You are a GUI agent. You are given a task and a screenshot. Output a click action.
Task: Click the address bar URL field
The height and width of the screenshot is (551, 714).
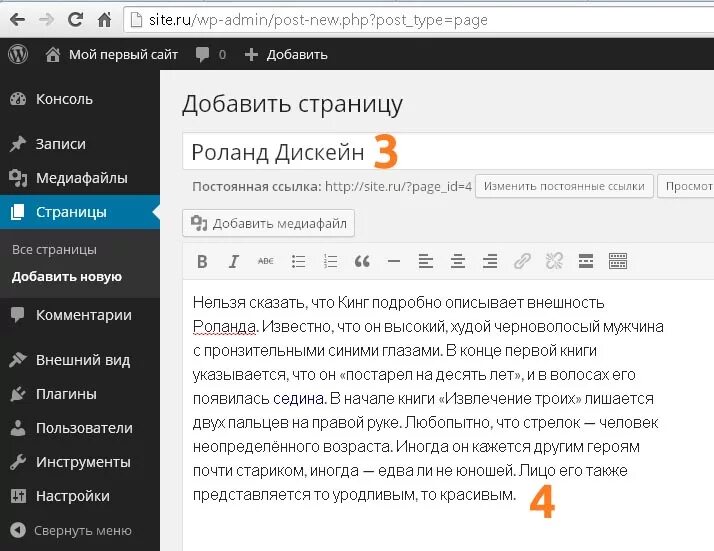(x=419, y=20)
